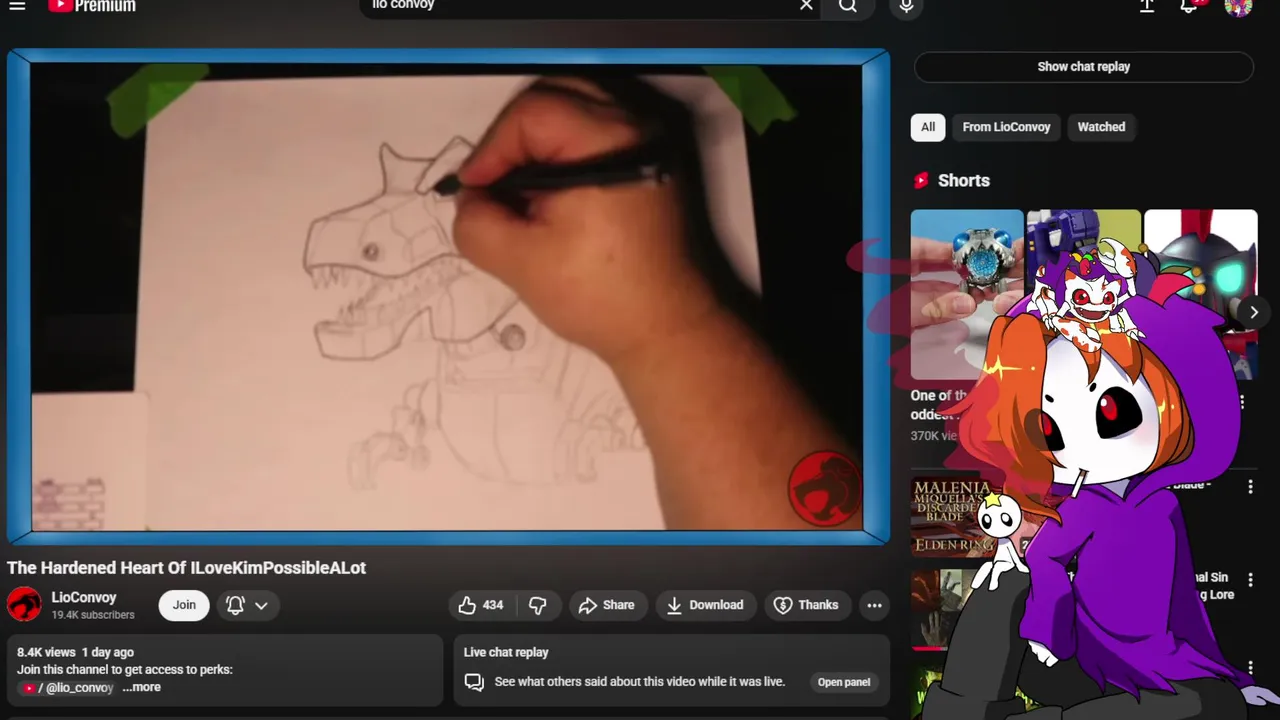The height and width of the screenshot is (720, 1280).
Task: Open more actions ellipsis menu
Action: click(874, 605)
